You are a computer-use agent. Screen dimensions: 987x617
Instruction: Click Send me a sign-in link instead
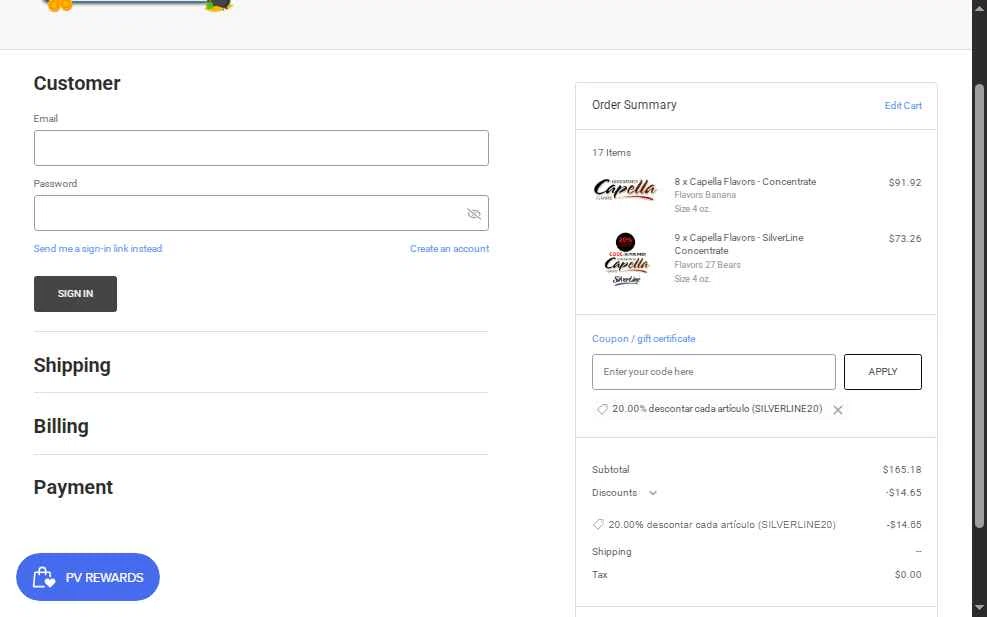coord(98,249)
